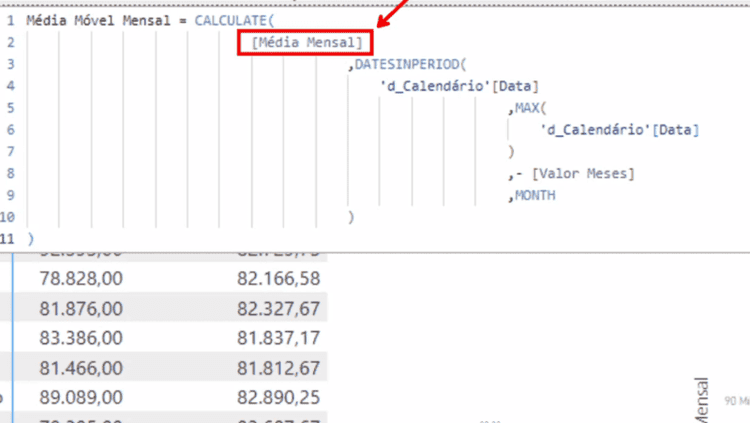This screenshot has height=423, width=750.
Task: Select the table cell 81.837,17
Action: (x=278, y=338)
